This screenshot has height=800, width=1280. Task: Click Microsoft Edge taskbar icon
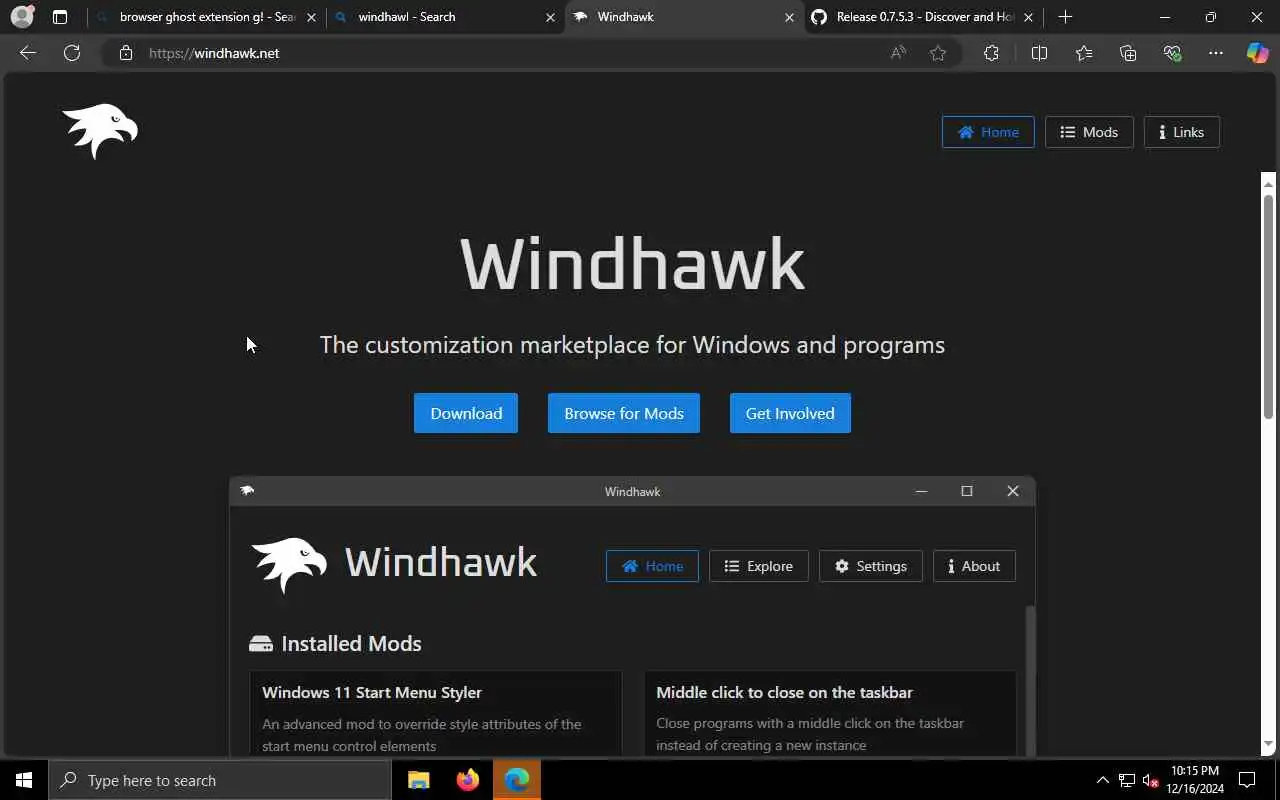coord(517,780)
